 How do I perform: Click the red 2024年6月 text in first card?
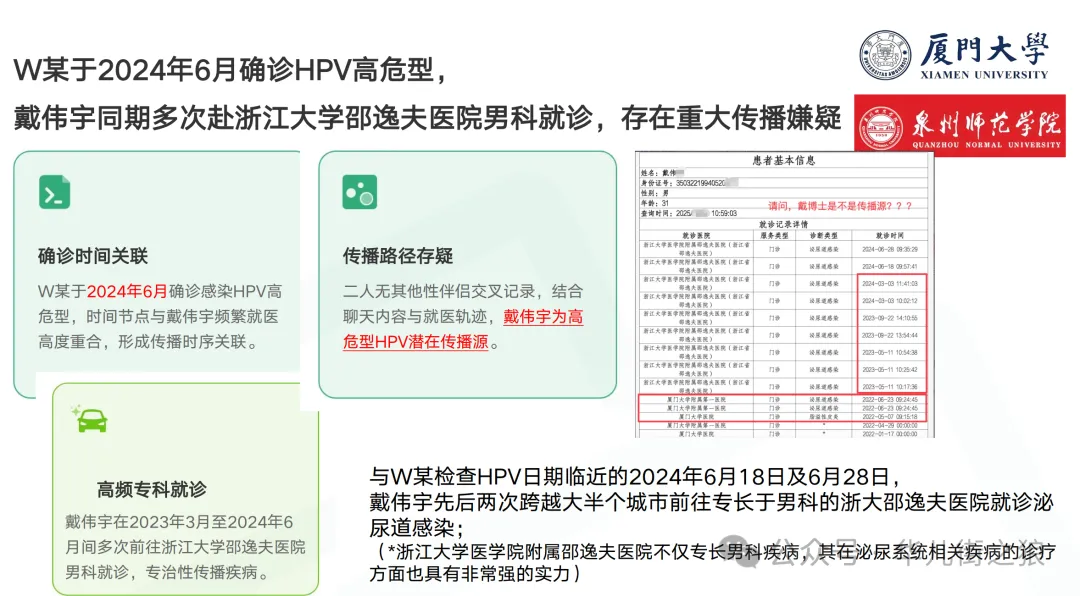coord(127,291)
